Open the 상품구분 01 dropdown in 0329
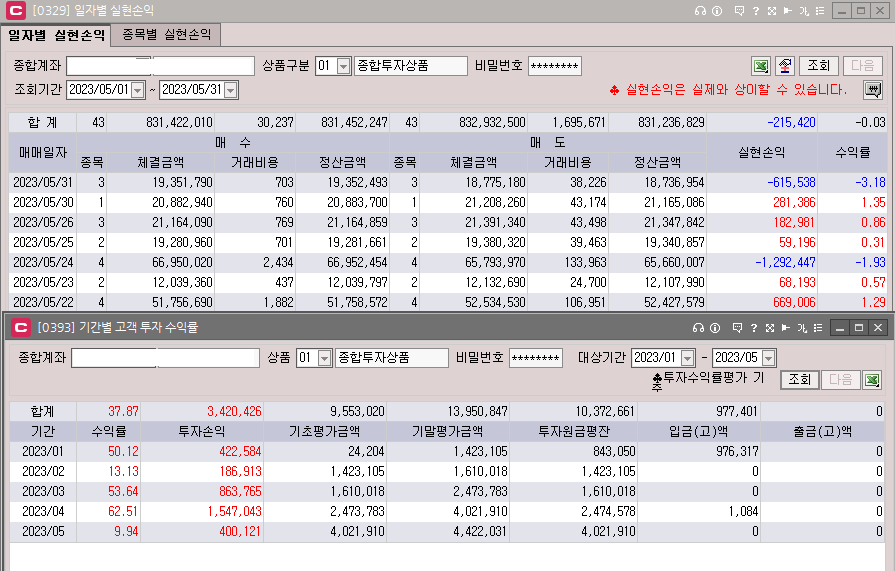 pyautogui.click(x=343, y=66)
